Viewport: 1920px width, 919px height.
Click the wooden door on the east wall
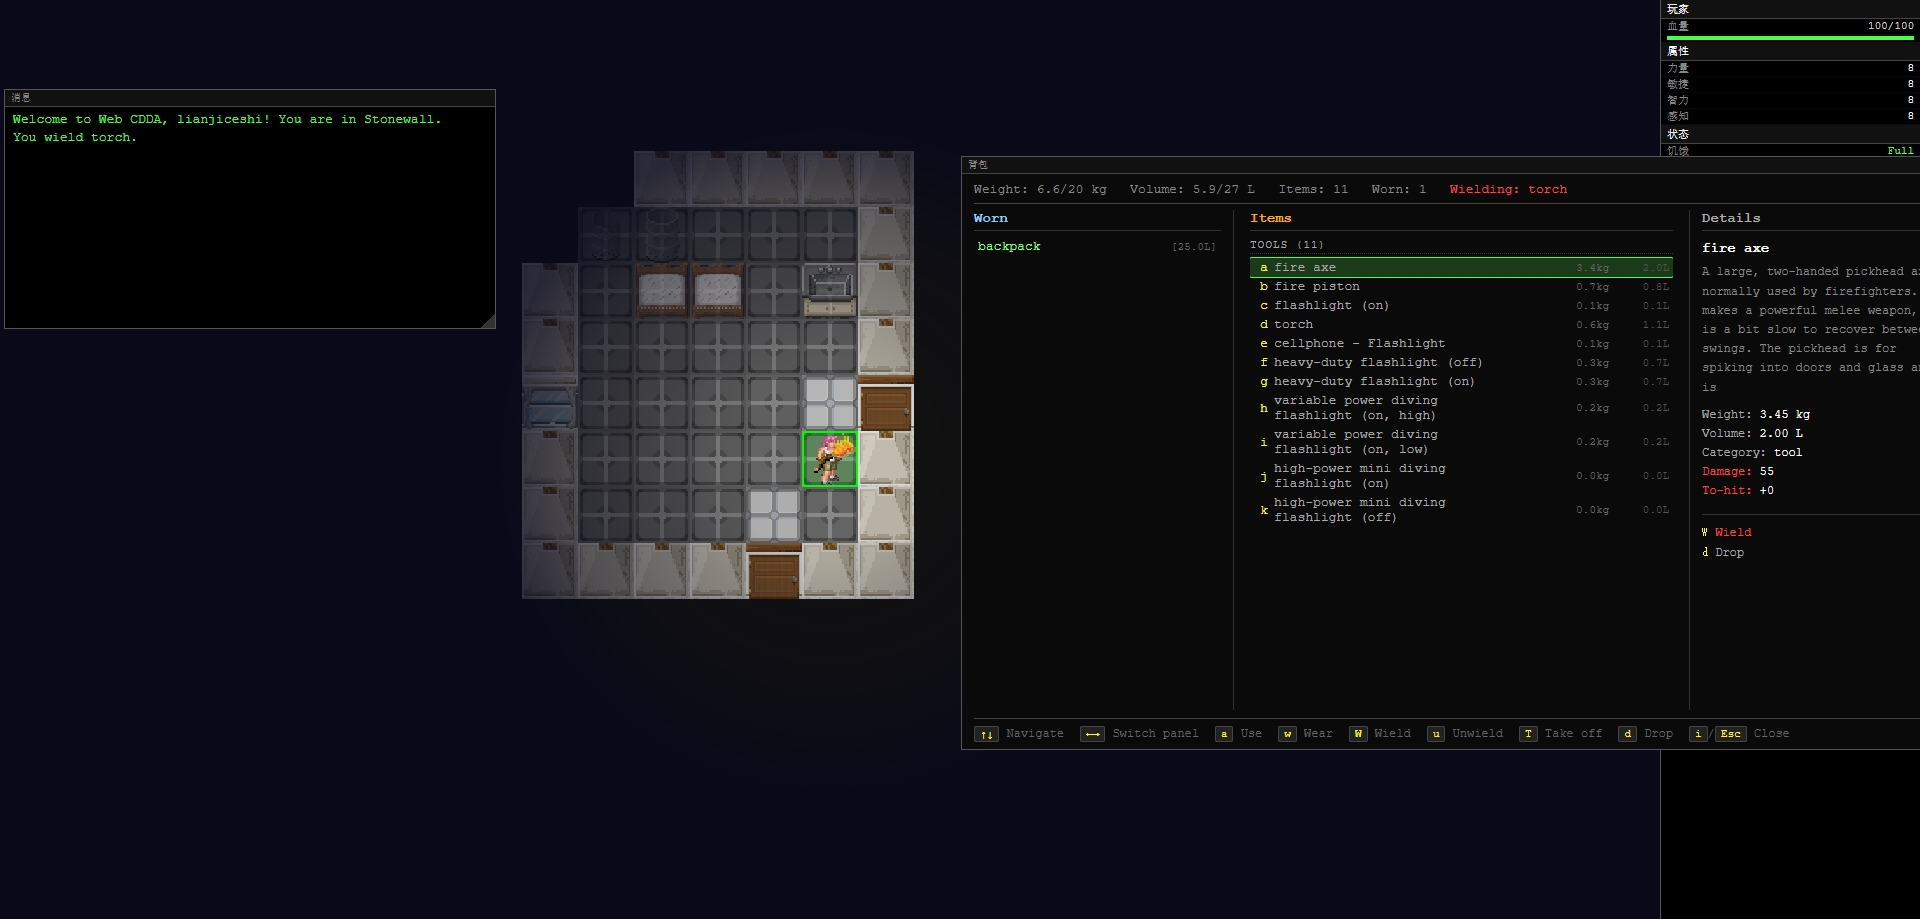(886, 403)
